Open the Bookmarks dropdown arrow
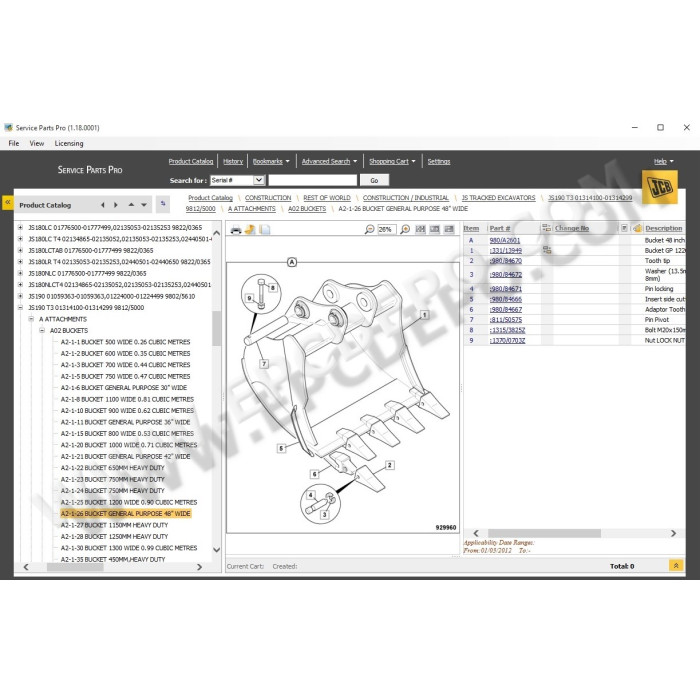 click(x=288, y=161)
